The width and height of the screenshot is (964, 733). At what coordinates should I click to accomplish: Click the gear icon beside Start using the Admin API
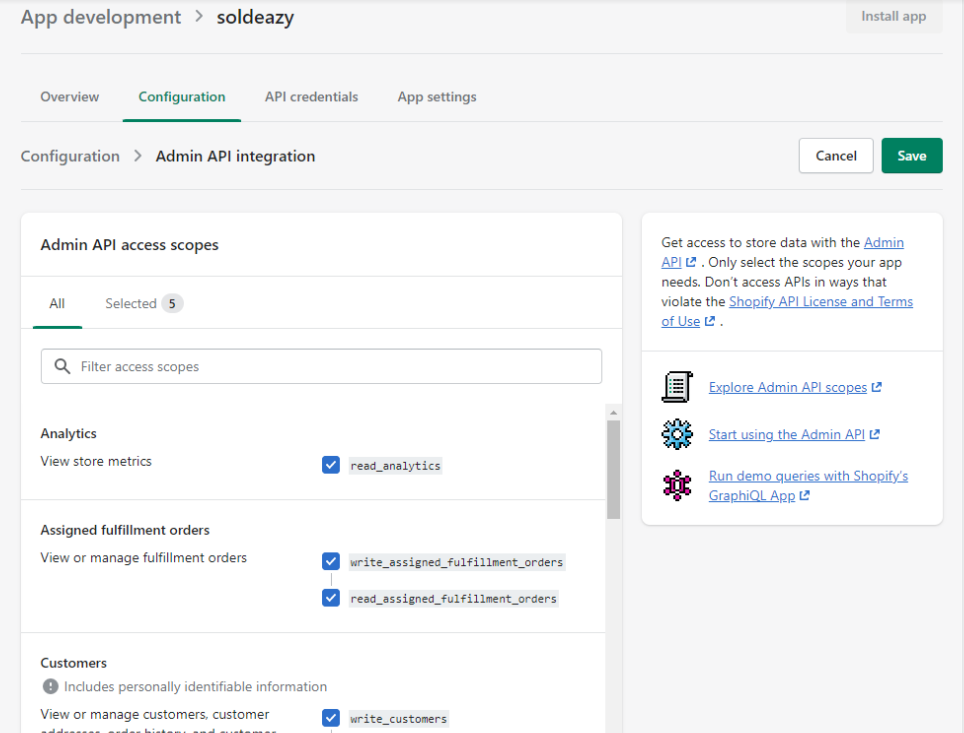[x=677, y=434]
